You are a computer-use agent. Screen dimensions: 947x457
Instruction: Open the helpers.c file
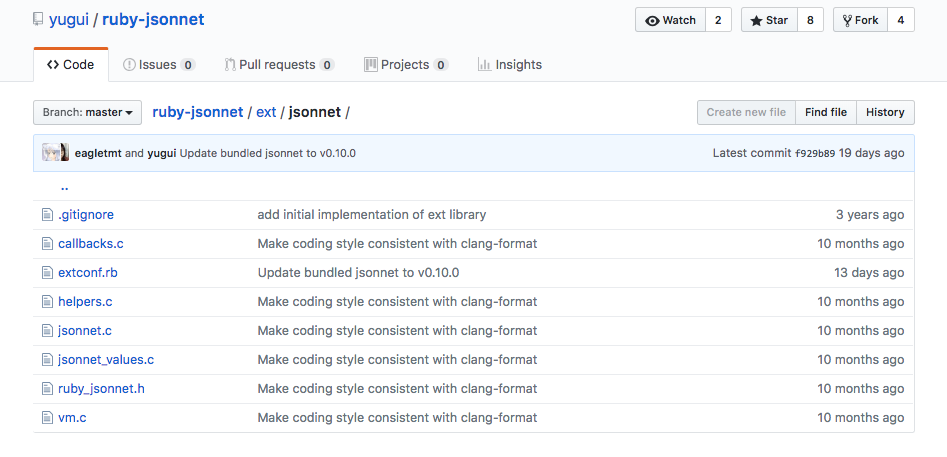tap(85, 302)
